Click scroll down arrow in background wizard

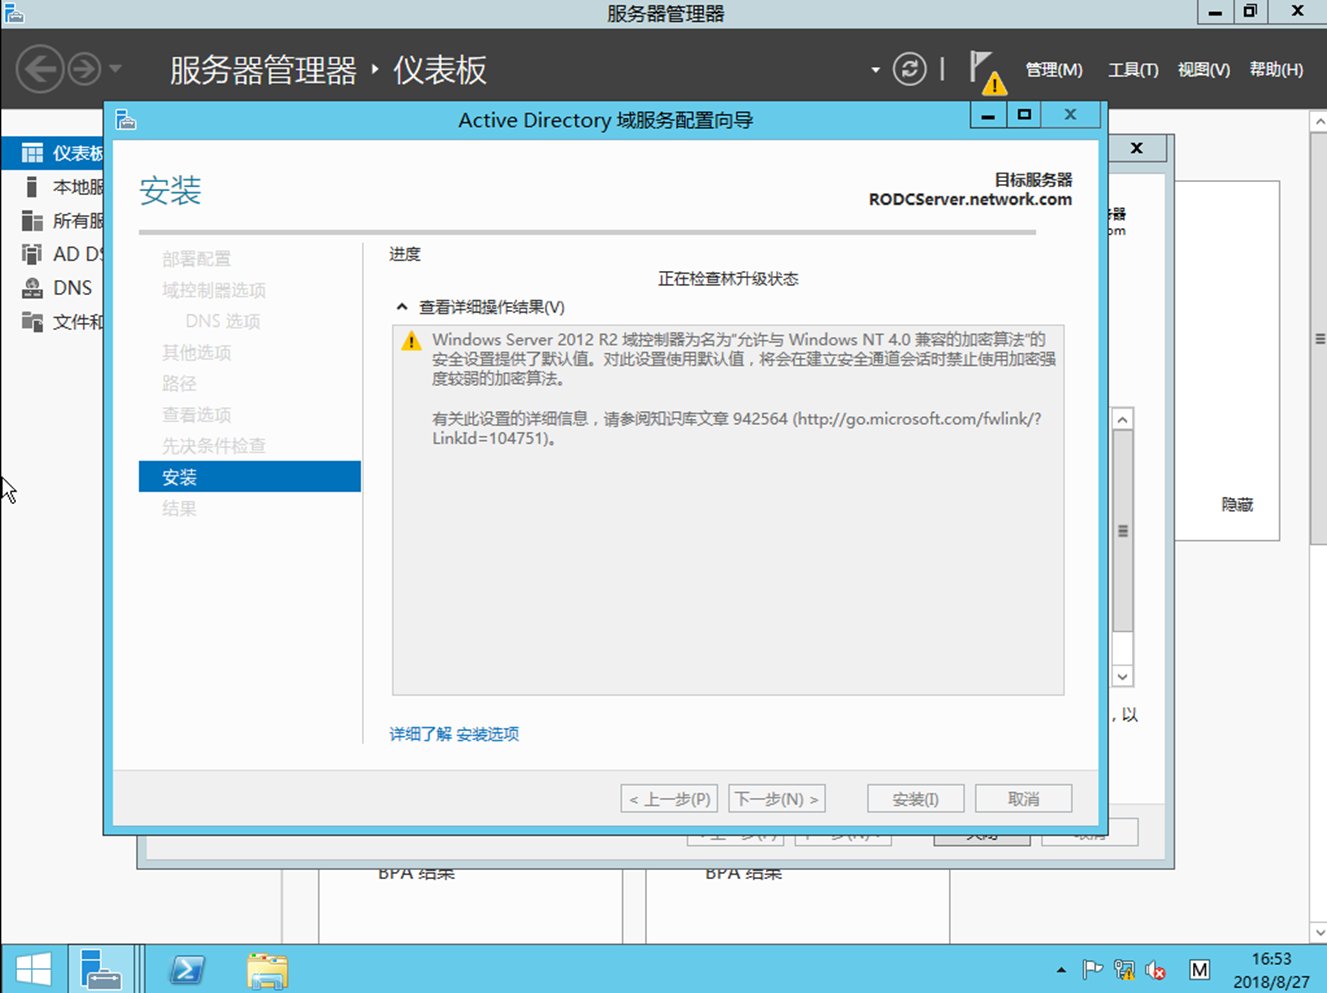(1123, 677)
